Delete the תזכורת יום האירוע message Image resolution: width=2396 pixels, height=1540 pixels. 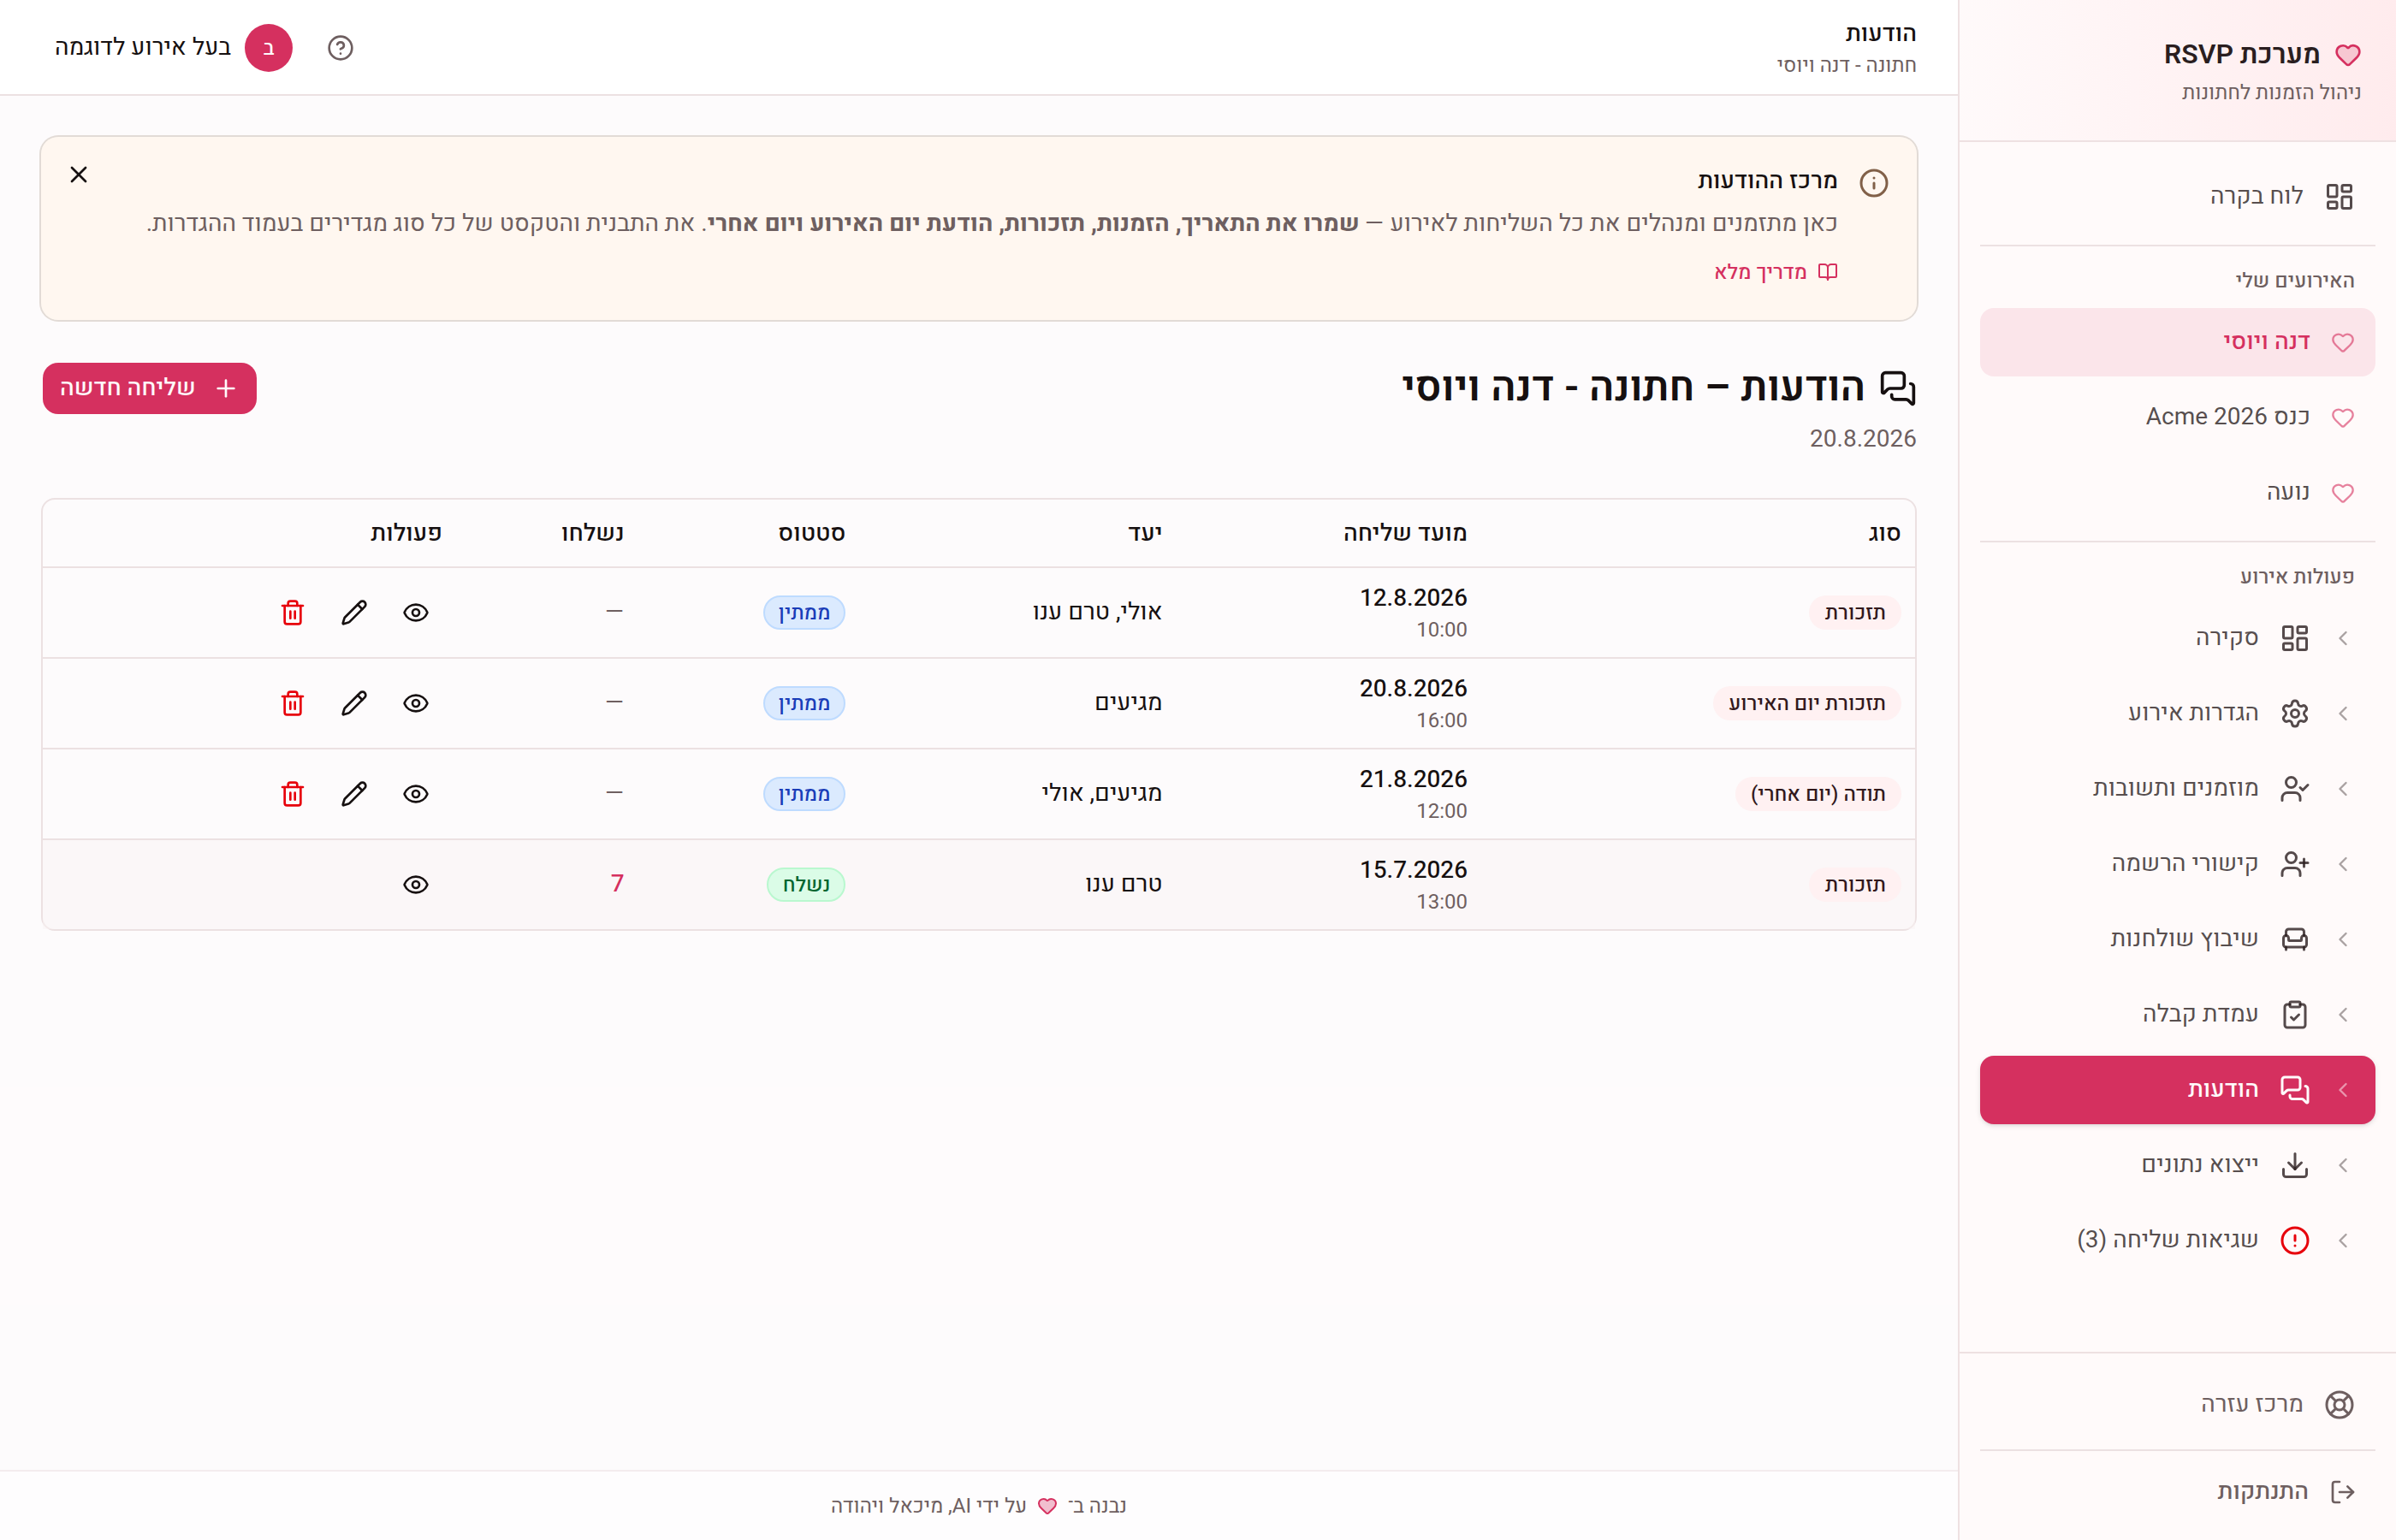(x=292, y=703)
